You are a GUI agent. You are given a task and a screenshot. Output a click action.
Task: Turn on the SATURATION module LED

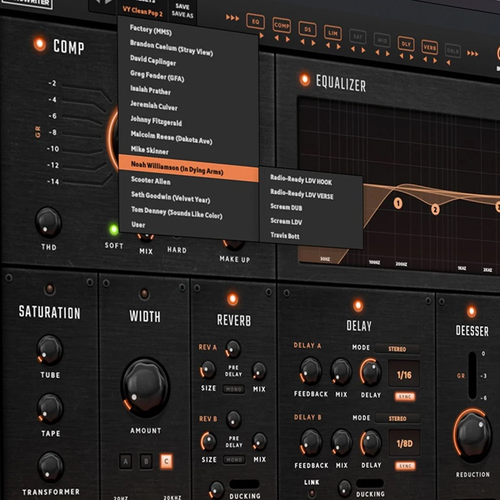[49, 289]
